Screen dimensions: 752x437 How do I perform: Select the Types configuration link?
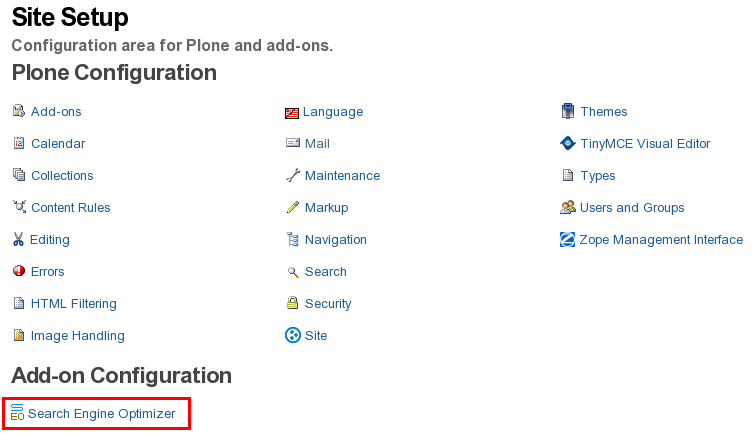[x=597, y=176]
